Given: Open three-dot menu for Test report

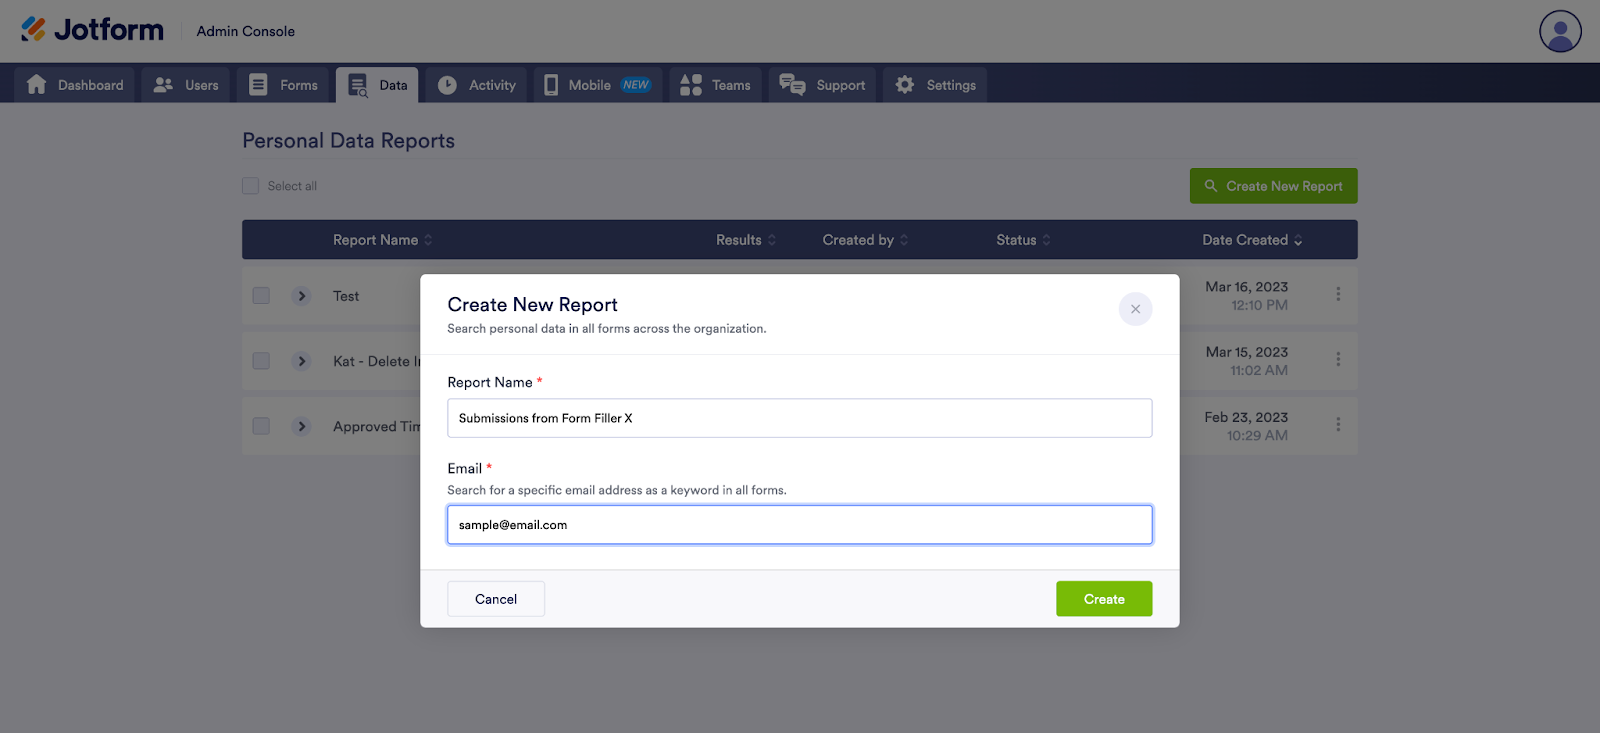Looking at the screenshot, I should (1338, 295).
